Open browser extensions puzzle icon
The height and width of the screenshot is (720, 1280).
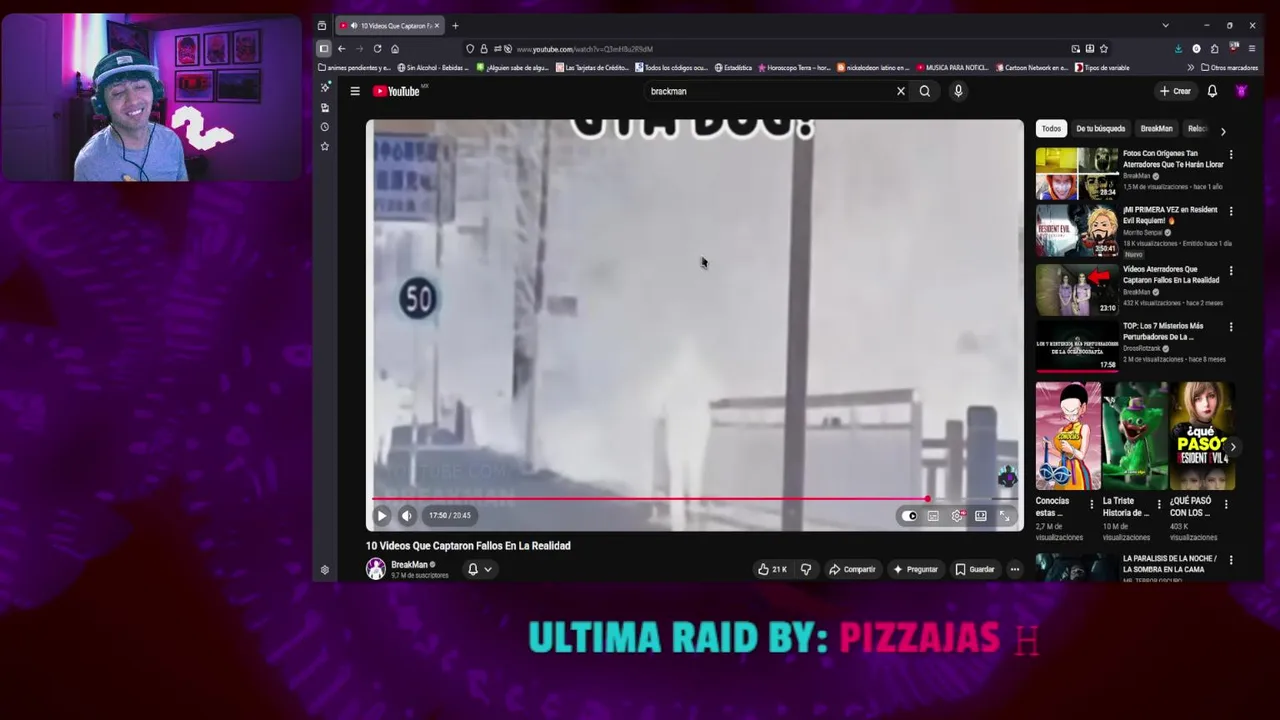[x=1214, y=49]
